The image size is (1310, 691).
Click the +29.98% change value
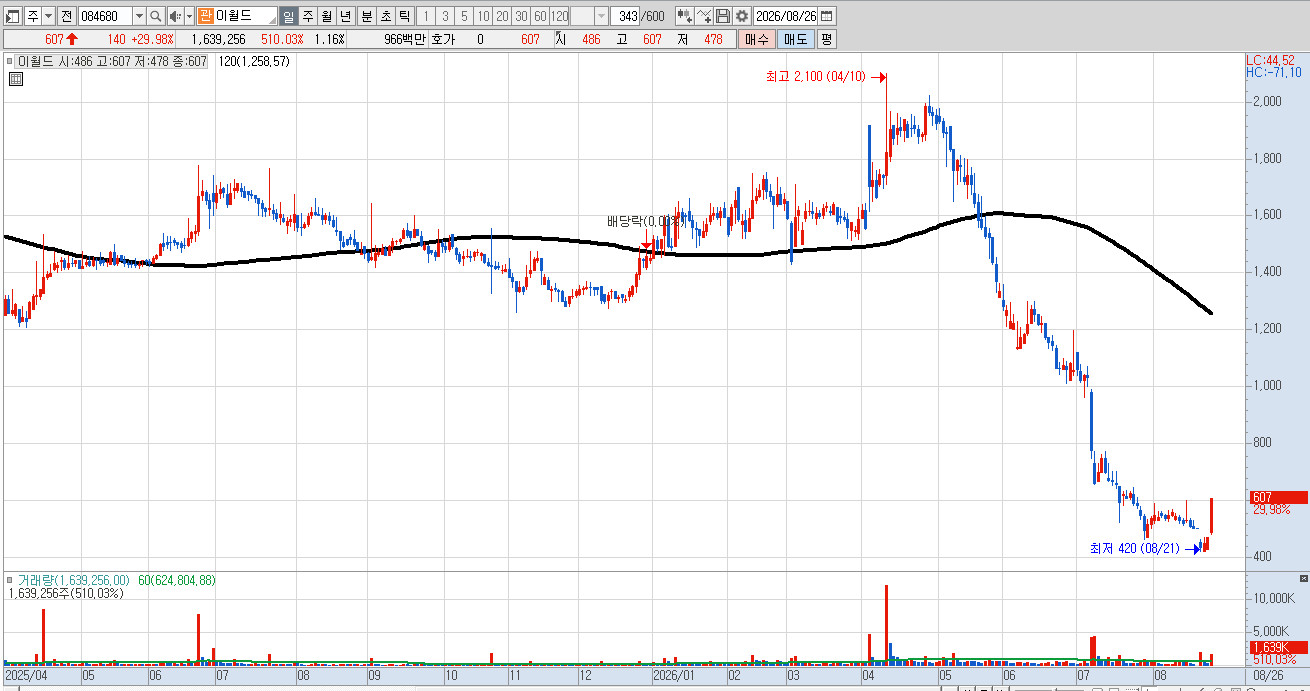[x=153, y=39]
